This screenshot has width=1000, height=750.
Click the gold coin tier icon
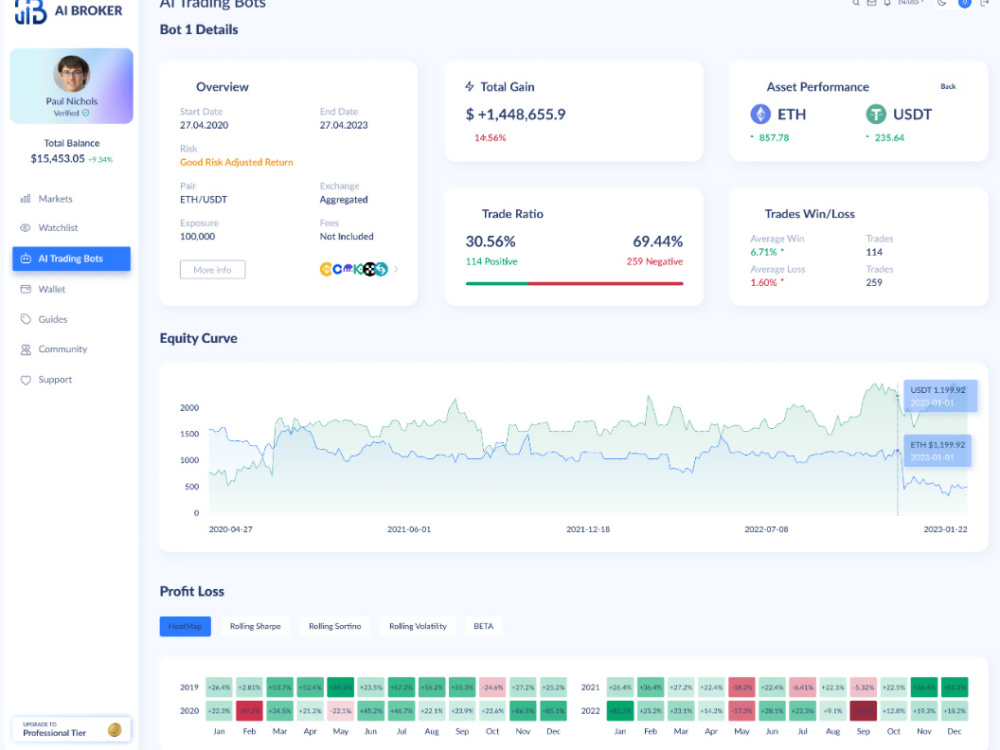click(115, 730)
